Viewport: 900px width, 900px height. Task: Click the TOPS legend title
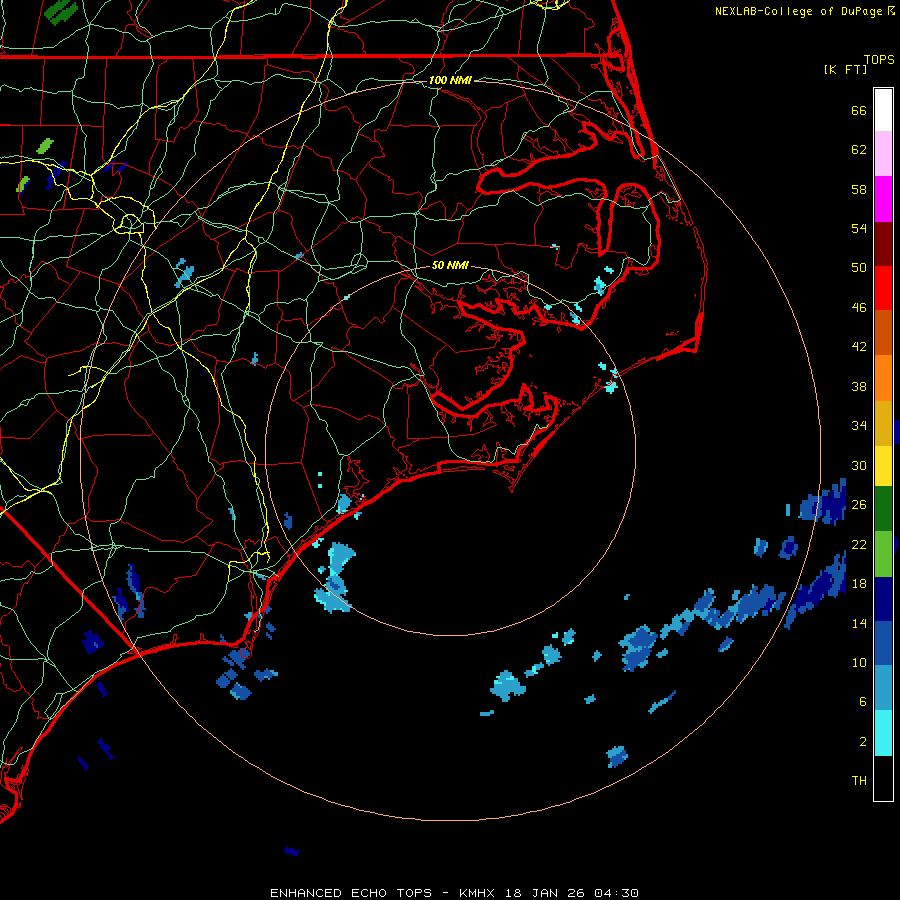click(x=879, y=59)
